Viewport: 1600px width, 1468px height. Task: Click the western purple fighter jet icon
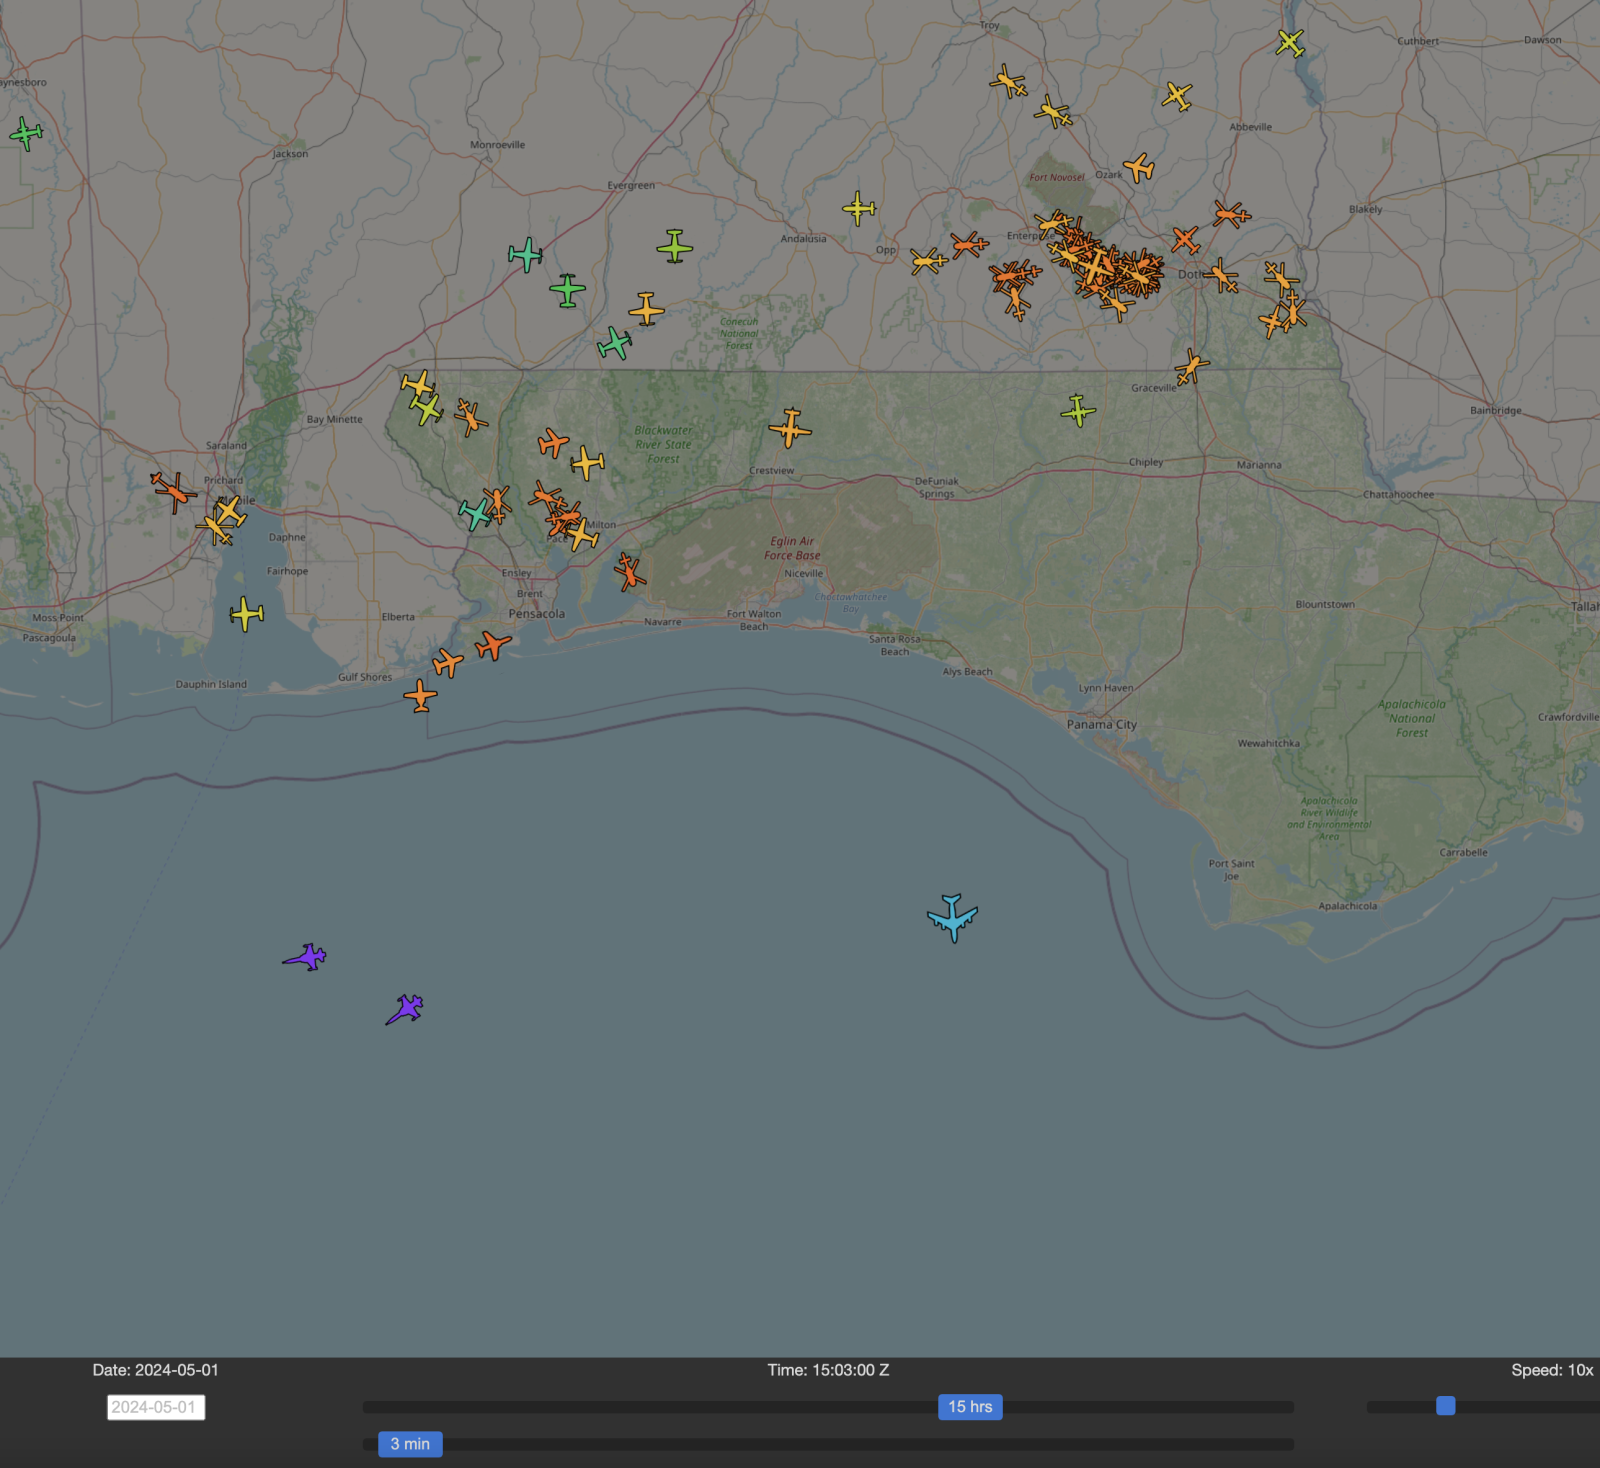(306, 958)
